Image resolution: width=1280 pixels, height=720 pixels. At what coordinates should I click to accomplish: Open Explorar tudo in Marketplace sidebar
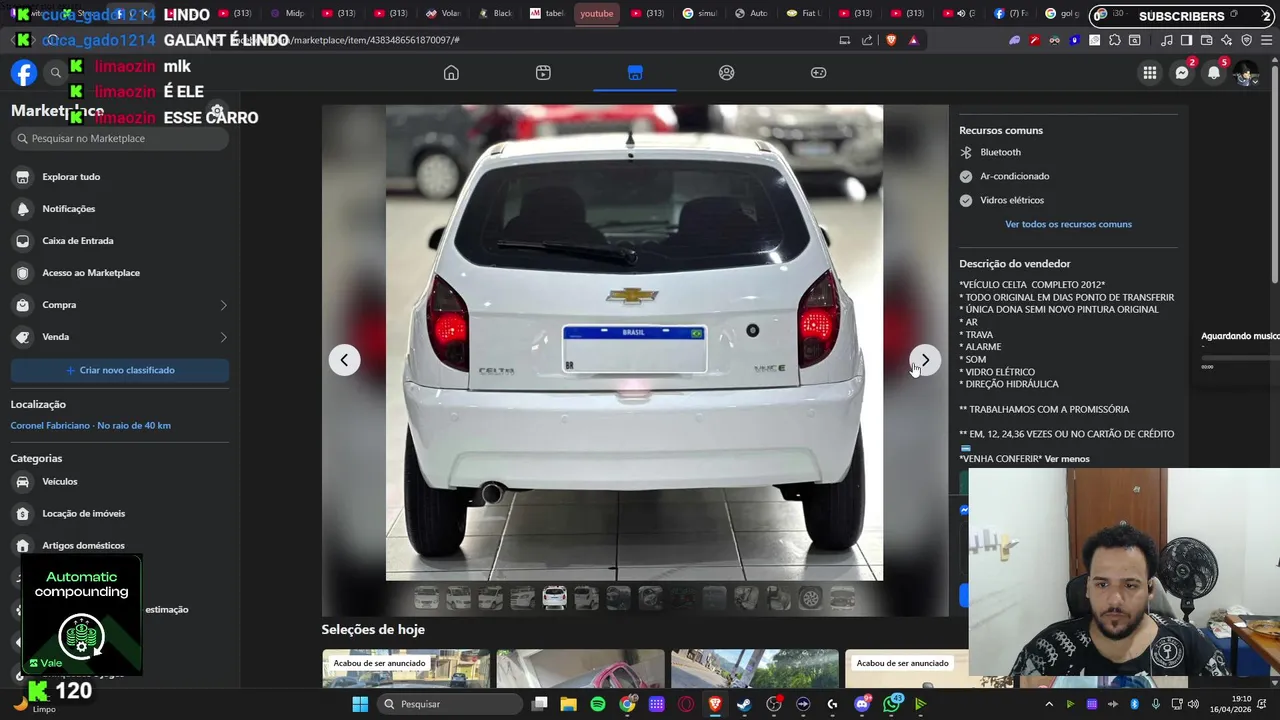click(x=120, y=177)
